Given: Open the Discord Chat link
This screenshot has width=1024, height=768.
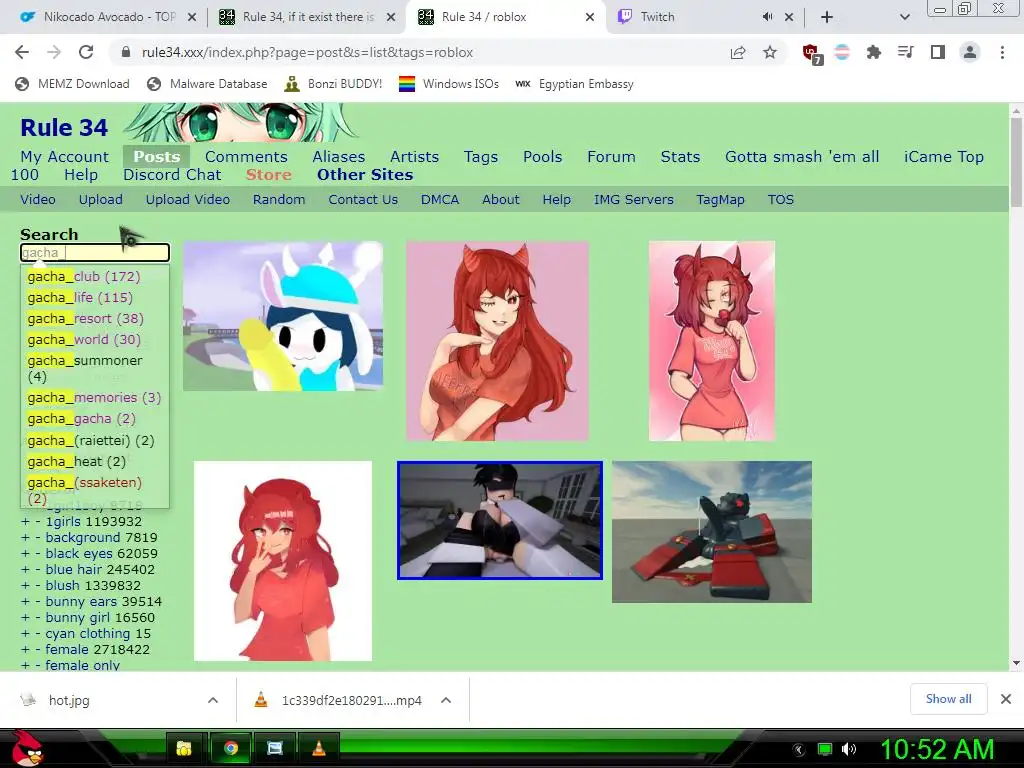Looking at the screenshot, I should tap(172, 175).
